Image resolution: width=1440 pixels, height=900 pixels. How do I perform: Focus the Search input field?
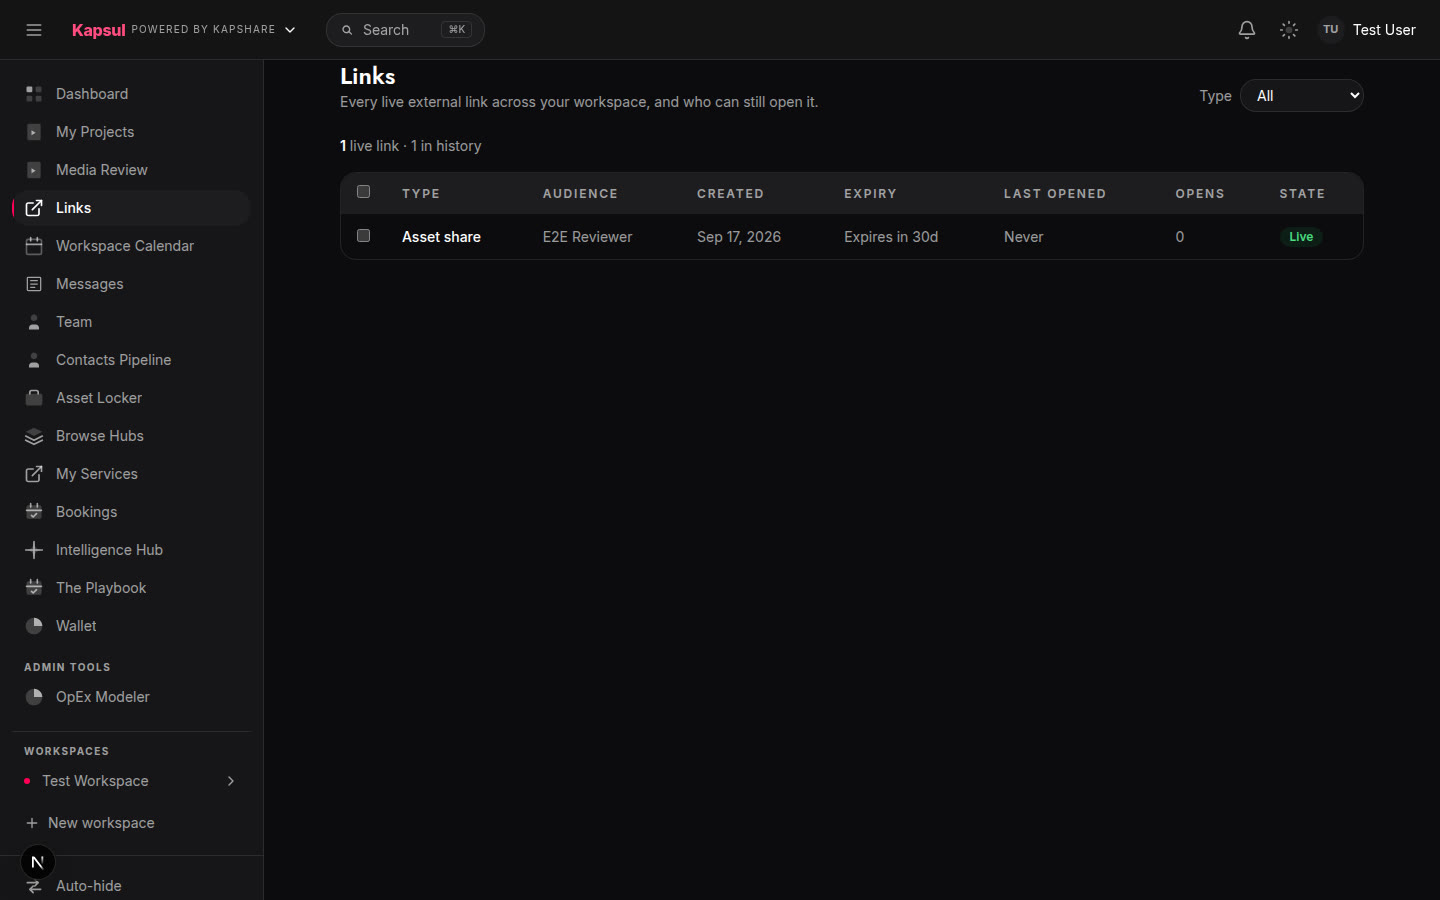405,30
